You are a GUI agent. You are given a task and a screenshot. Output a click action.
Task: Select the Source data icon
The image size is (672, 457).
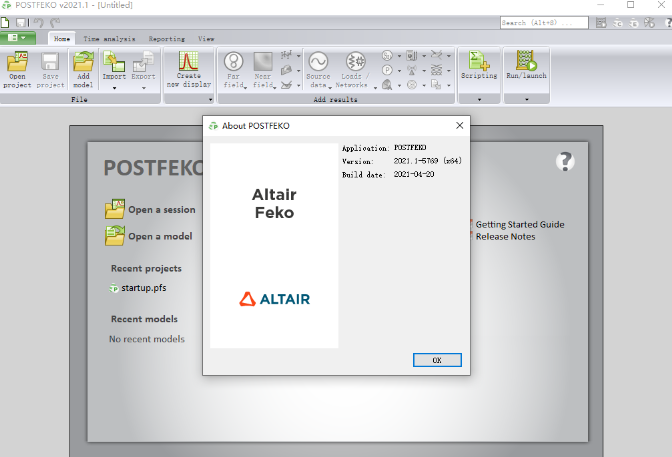[318, 62]
